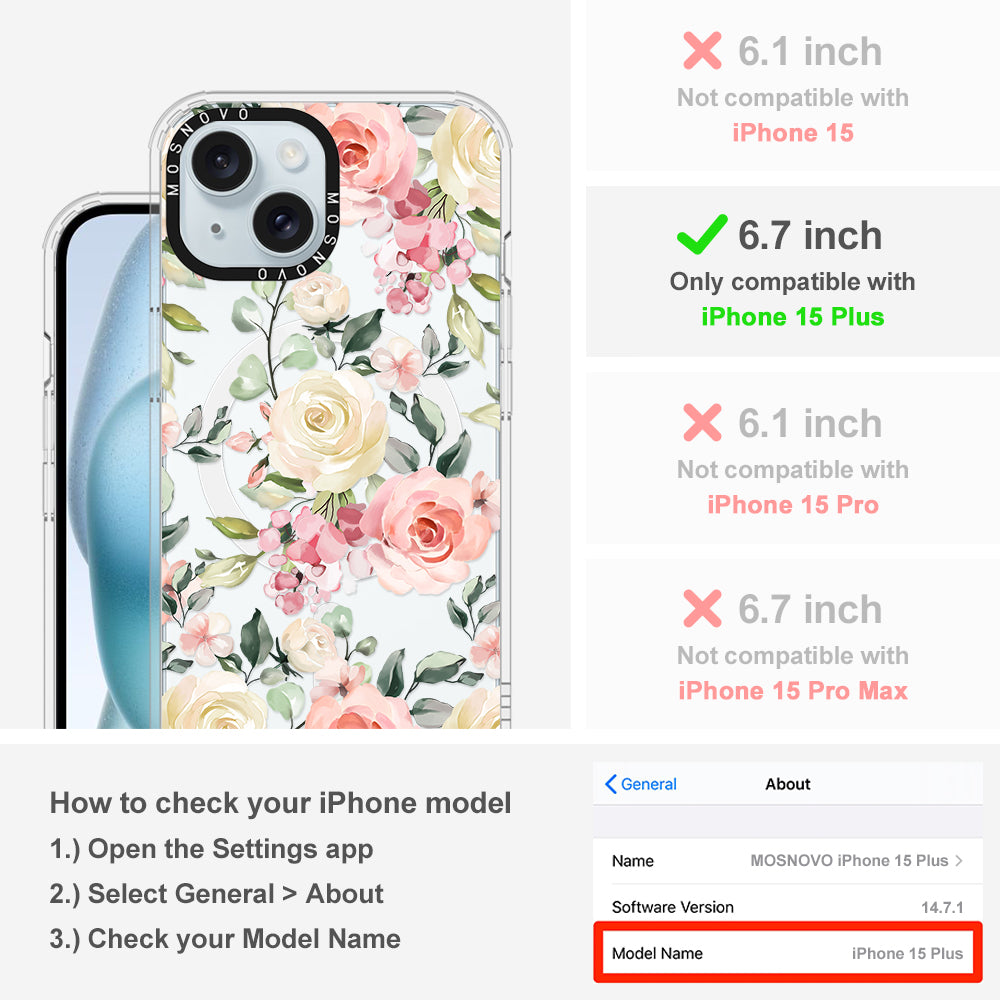Viewport: 1000px width, 1000px height.
Task: Select the iPhone 15 Plus compatible option
Action: click(793, 272)
